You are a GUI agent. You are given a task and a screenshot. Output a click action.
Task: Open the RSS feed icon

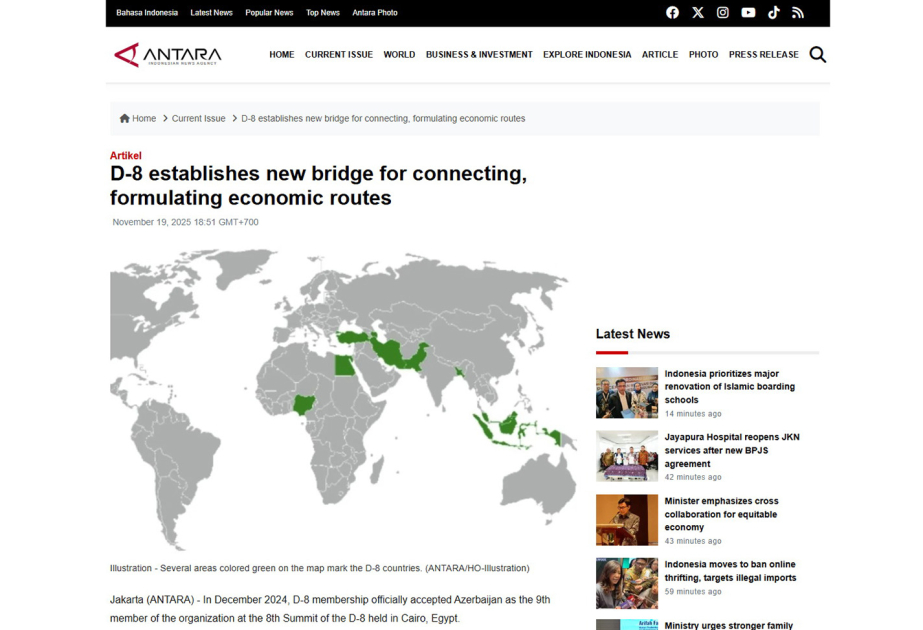798,12
